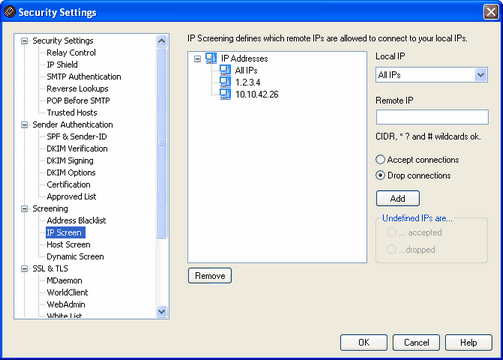The height and width of the screenshot is (360, 503).
Task: Open Certification page
Action: 69,185
